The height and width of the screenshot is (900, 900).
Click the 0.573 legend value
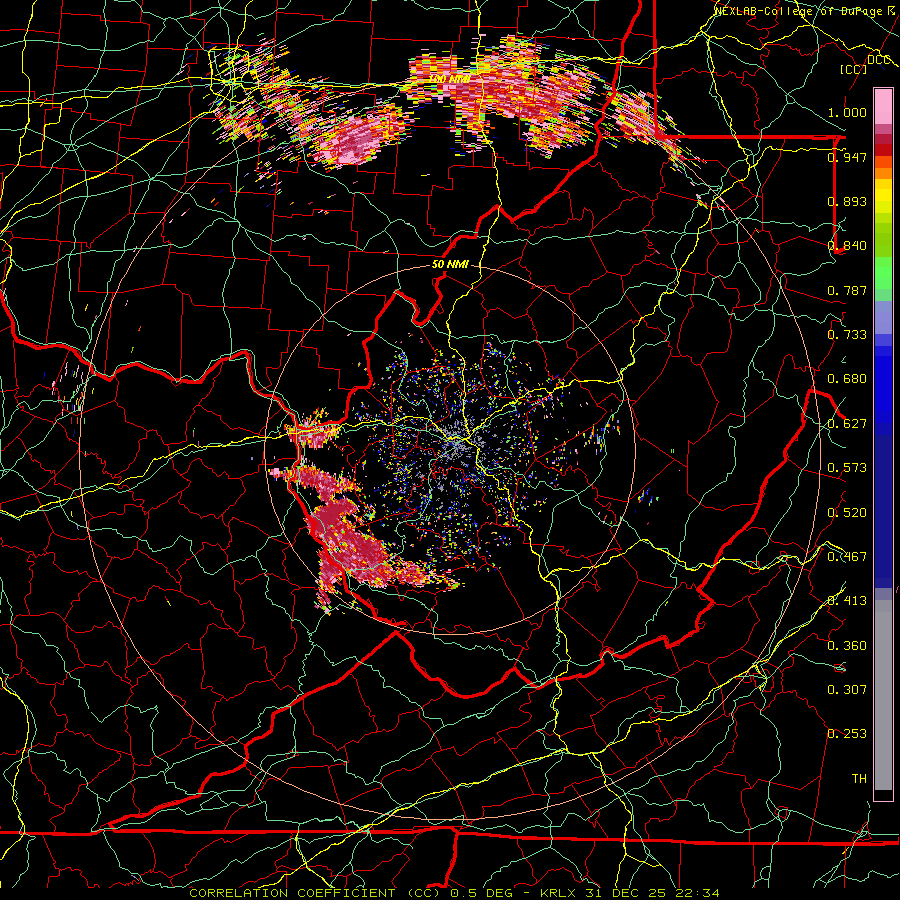click(847, 468)
